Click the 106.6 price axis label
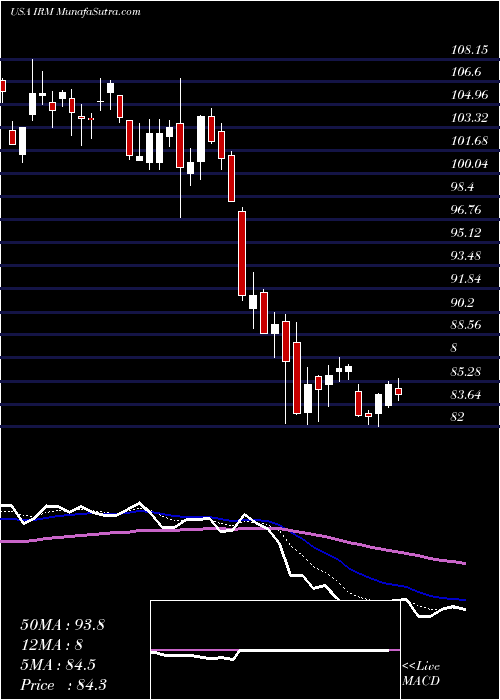The width and height of the screenshot is (500, 700). [x=466, y=72]
